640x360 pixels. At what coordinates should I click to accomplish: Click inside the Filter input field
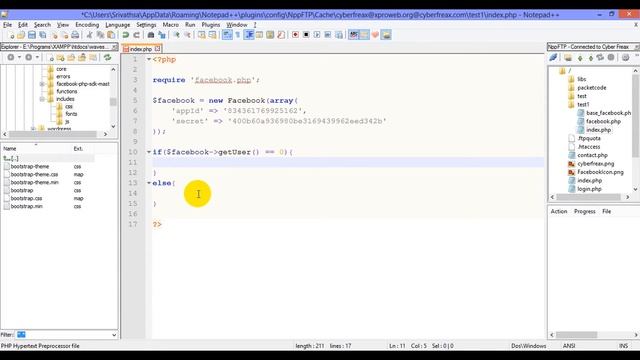pyautogui.click(x=62, y=335)
